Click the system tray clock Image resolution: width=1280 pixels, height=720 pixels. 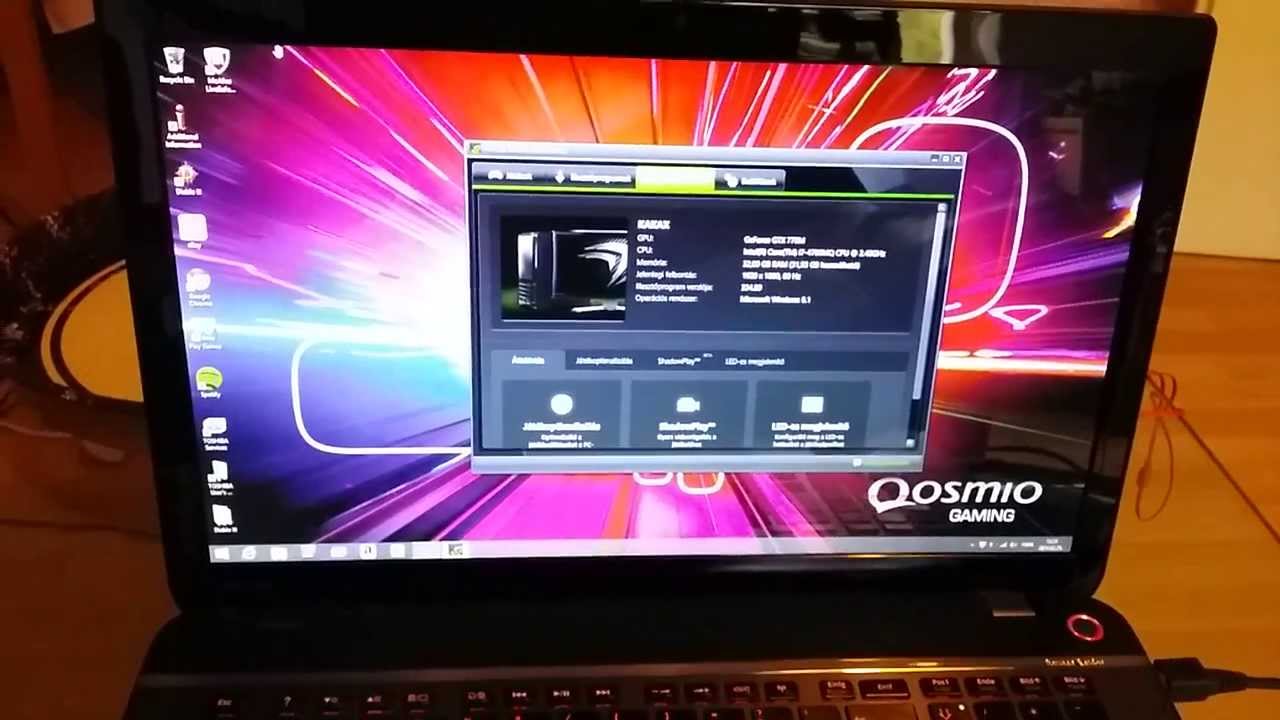[1052, 545]
